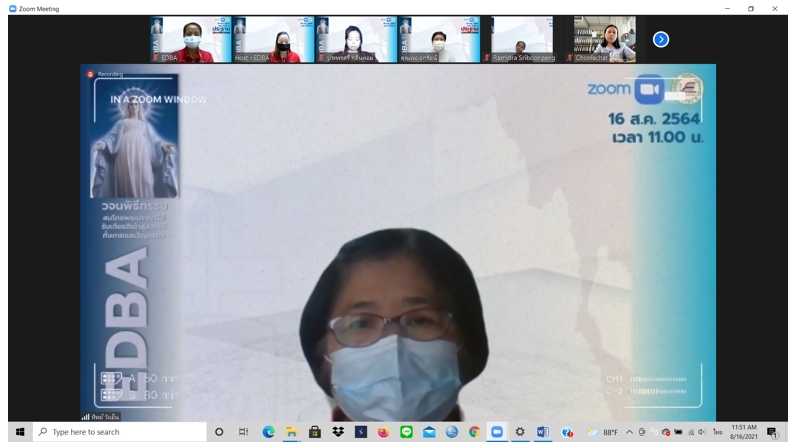This screenshot has height=448, width=793.
Task: Open Dropbox from the taskbar
Action: click(338, 432)
